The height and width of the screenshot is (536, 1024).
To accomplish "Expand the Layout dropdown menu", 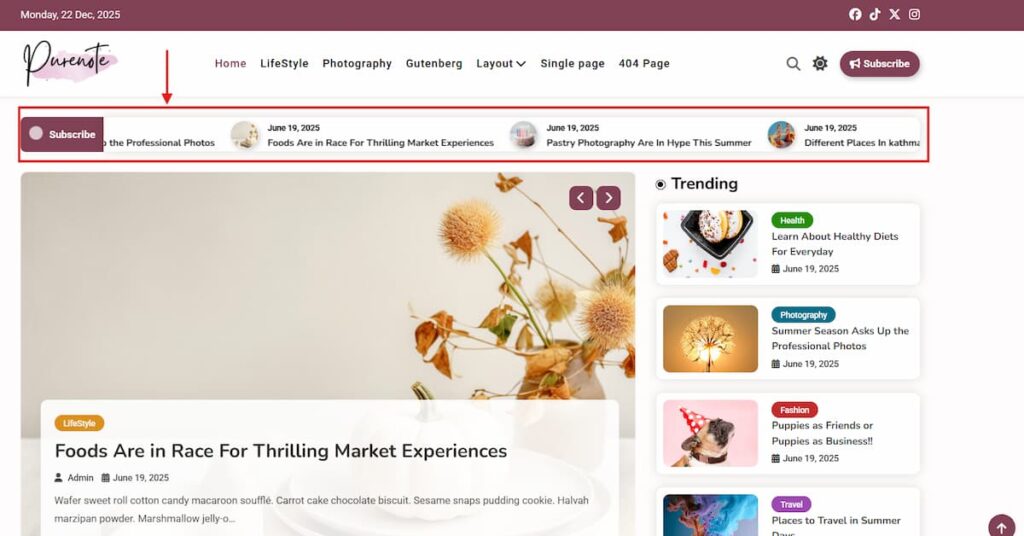I will point(501,63).
